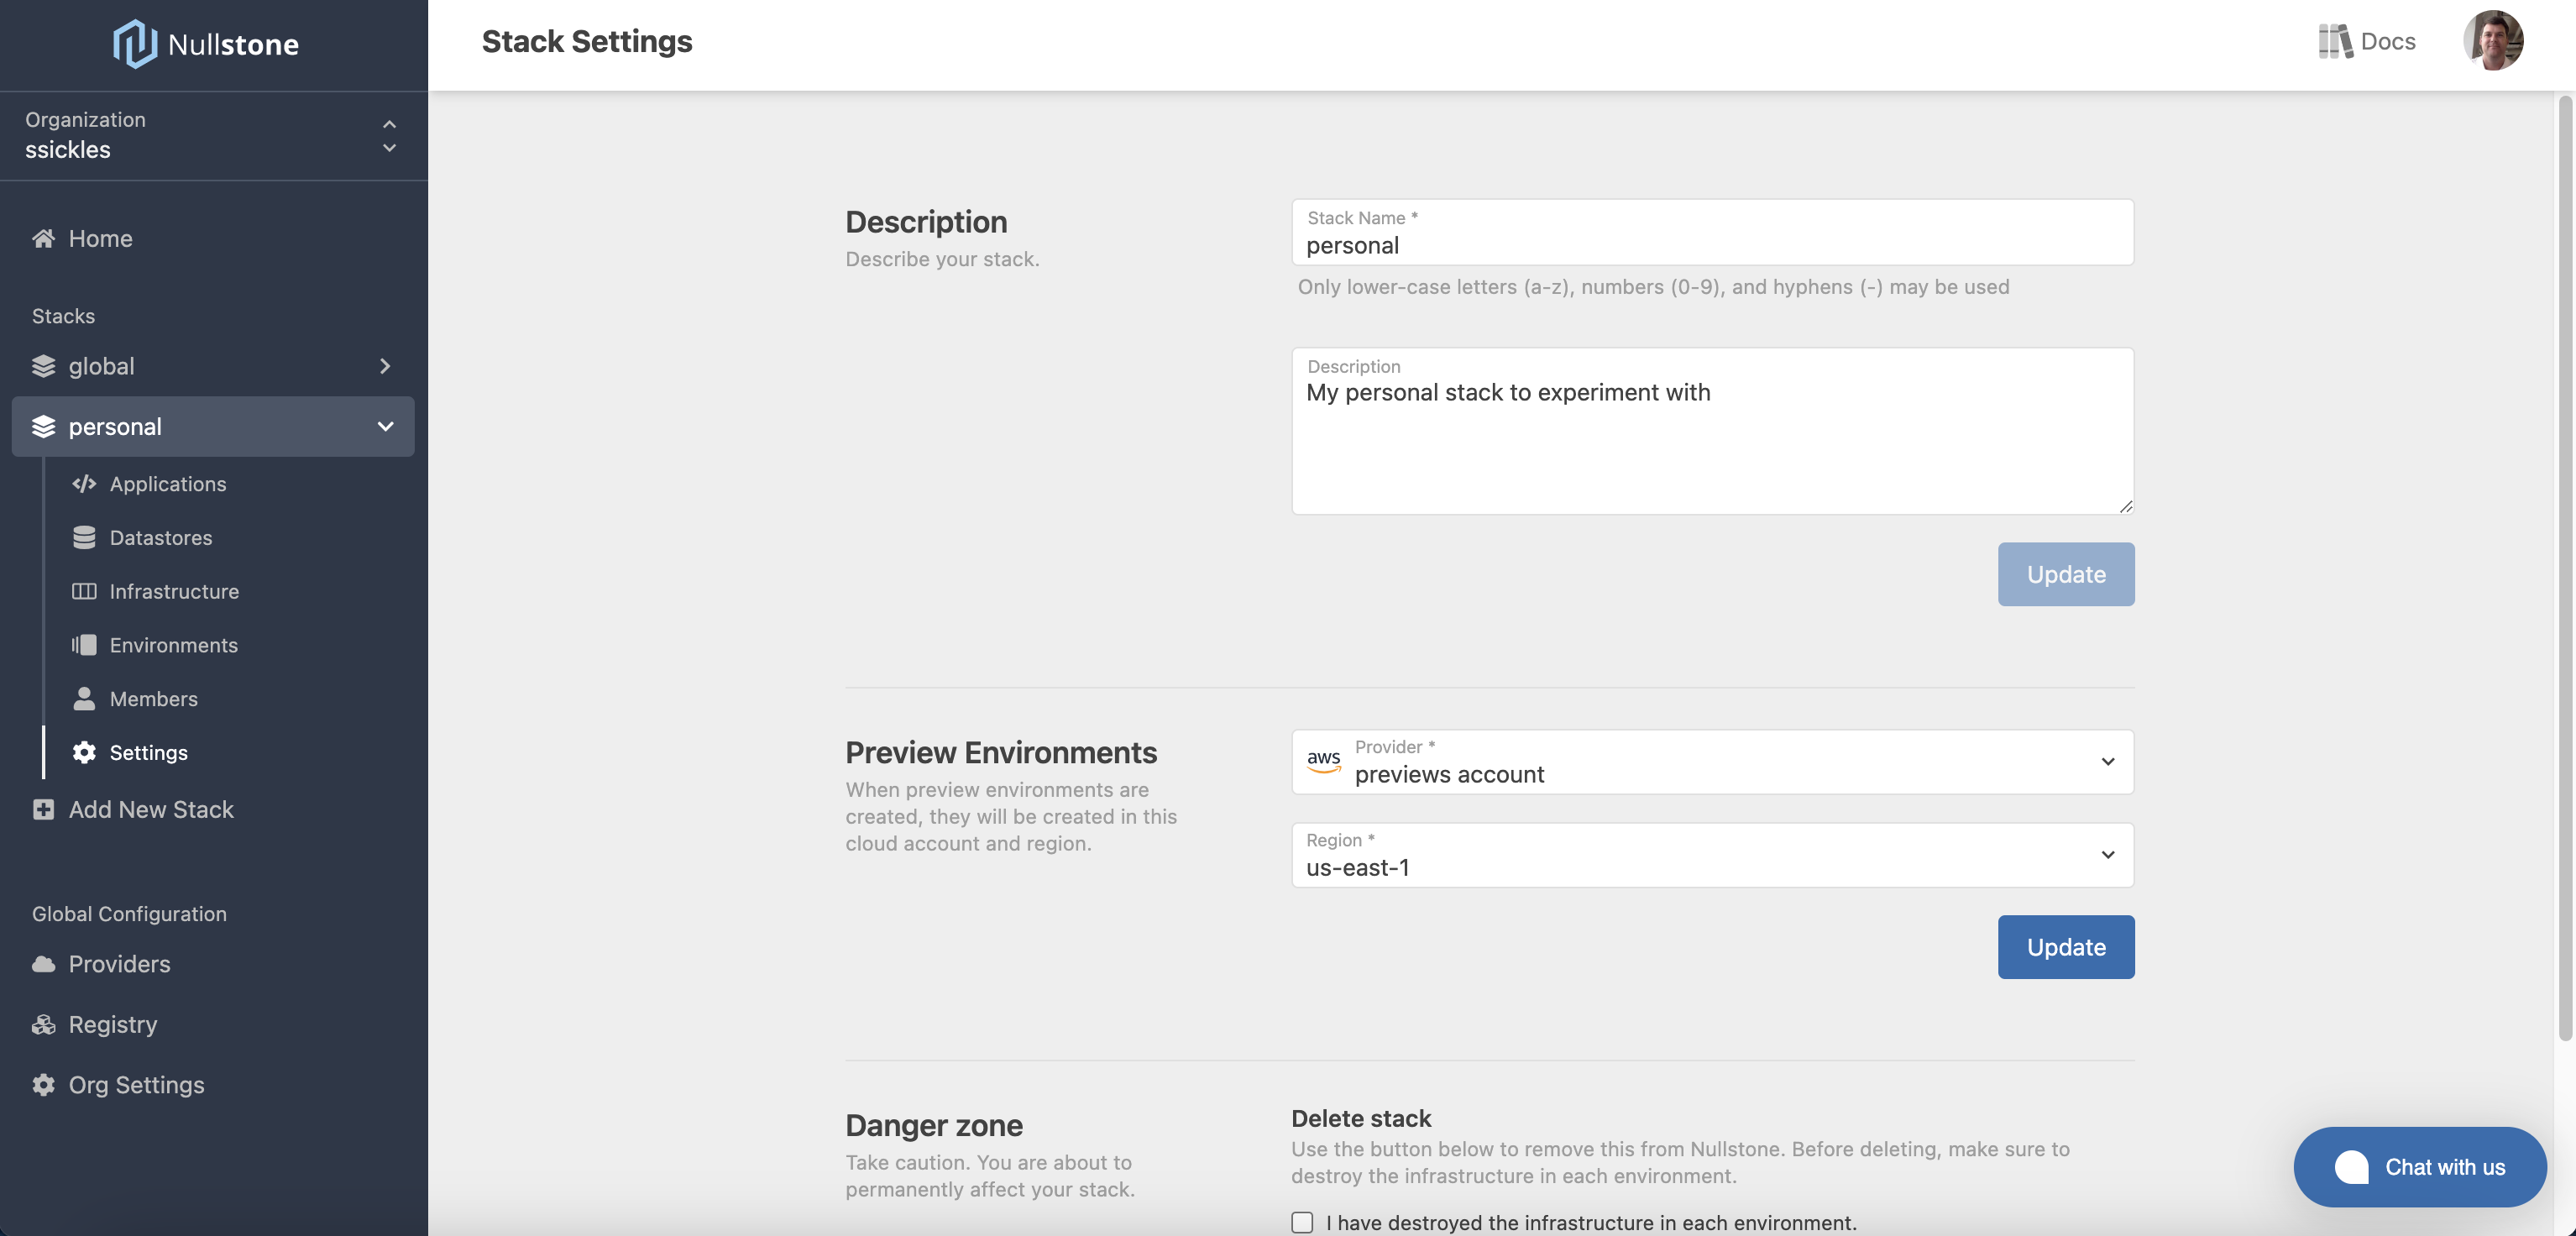Click Update button for Preview Environments section
Image resolution: width=2576 pixels, height=1236 pixels.
(x=2066, y=946)
